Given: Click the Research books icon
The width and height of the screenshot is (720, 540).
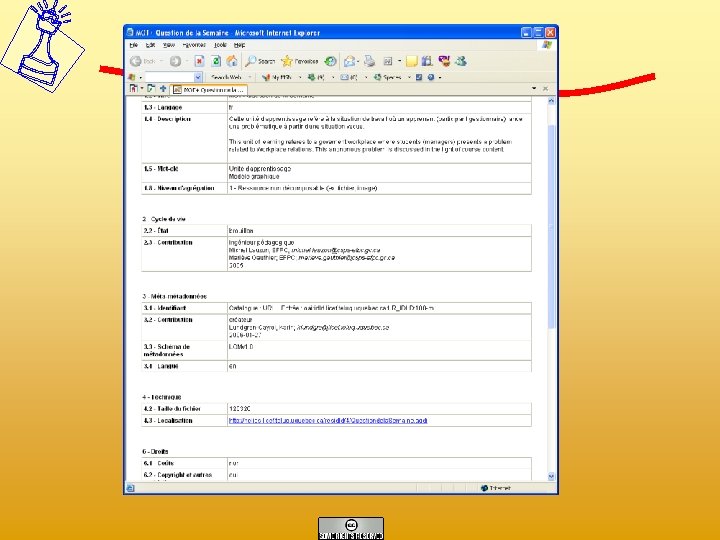Looking at the screenshot, I should coord(428,61).
